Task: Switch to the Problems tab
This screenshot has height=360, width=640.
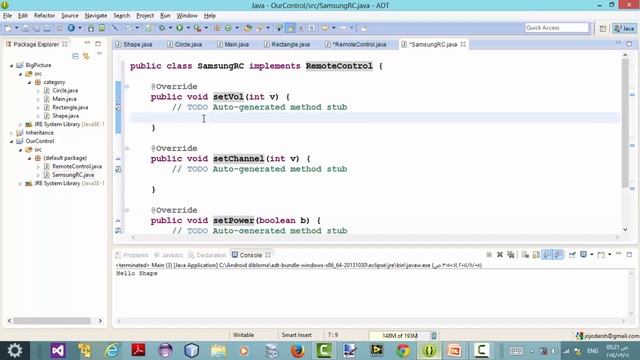Action: coord(132,255)
